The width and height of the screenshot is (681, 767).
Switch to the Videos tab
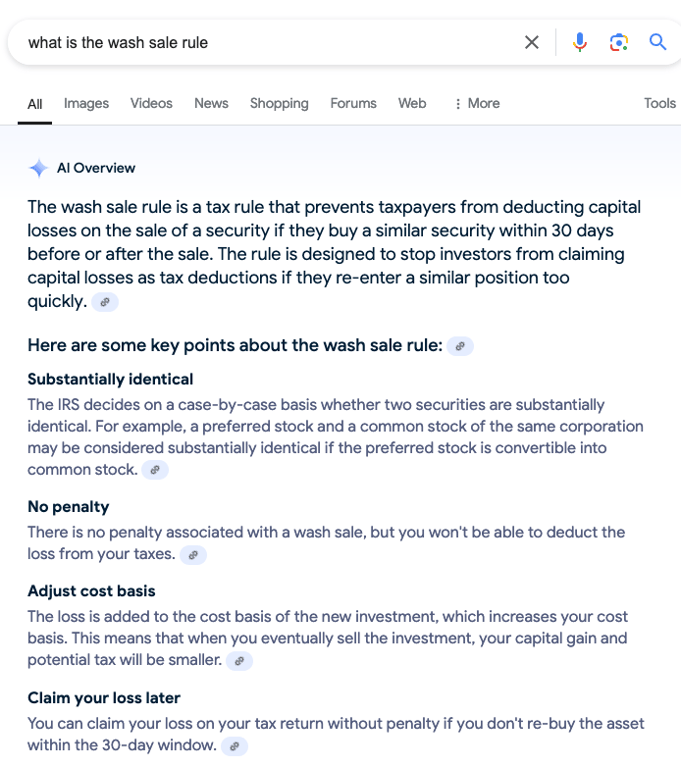coord(151,104)
